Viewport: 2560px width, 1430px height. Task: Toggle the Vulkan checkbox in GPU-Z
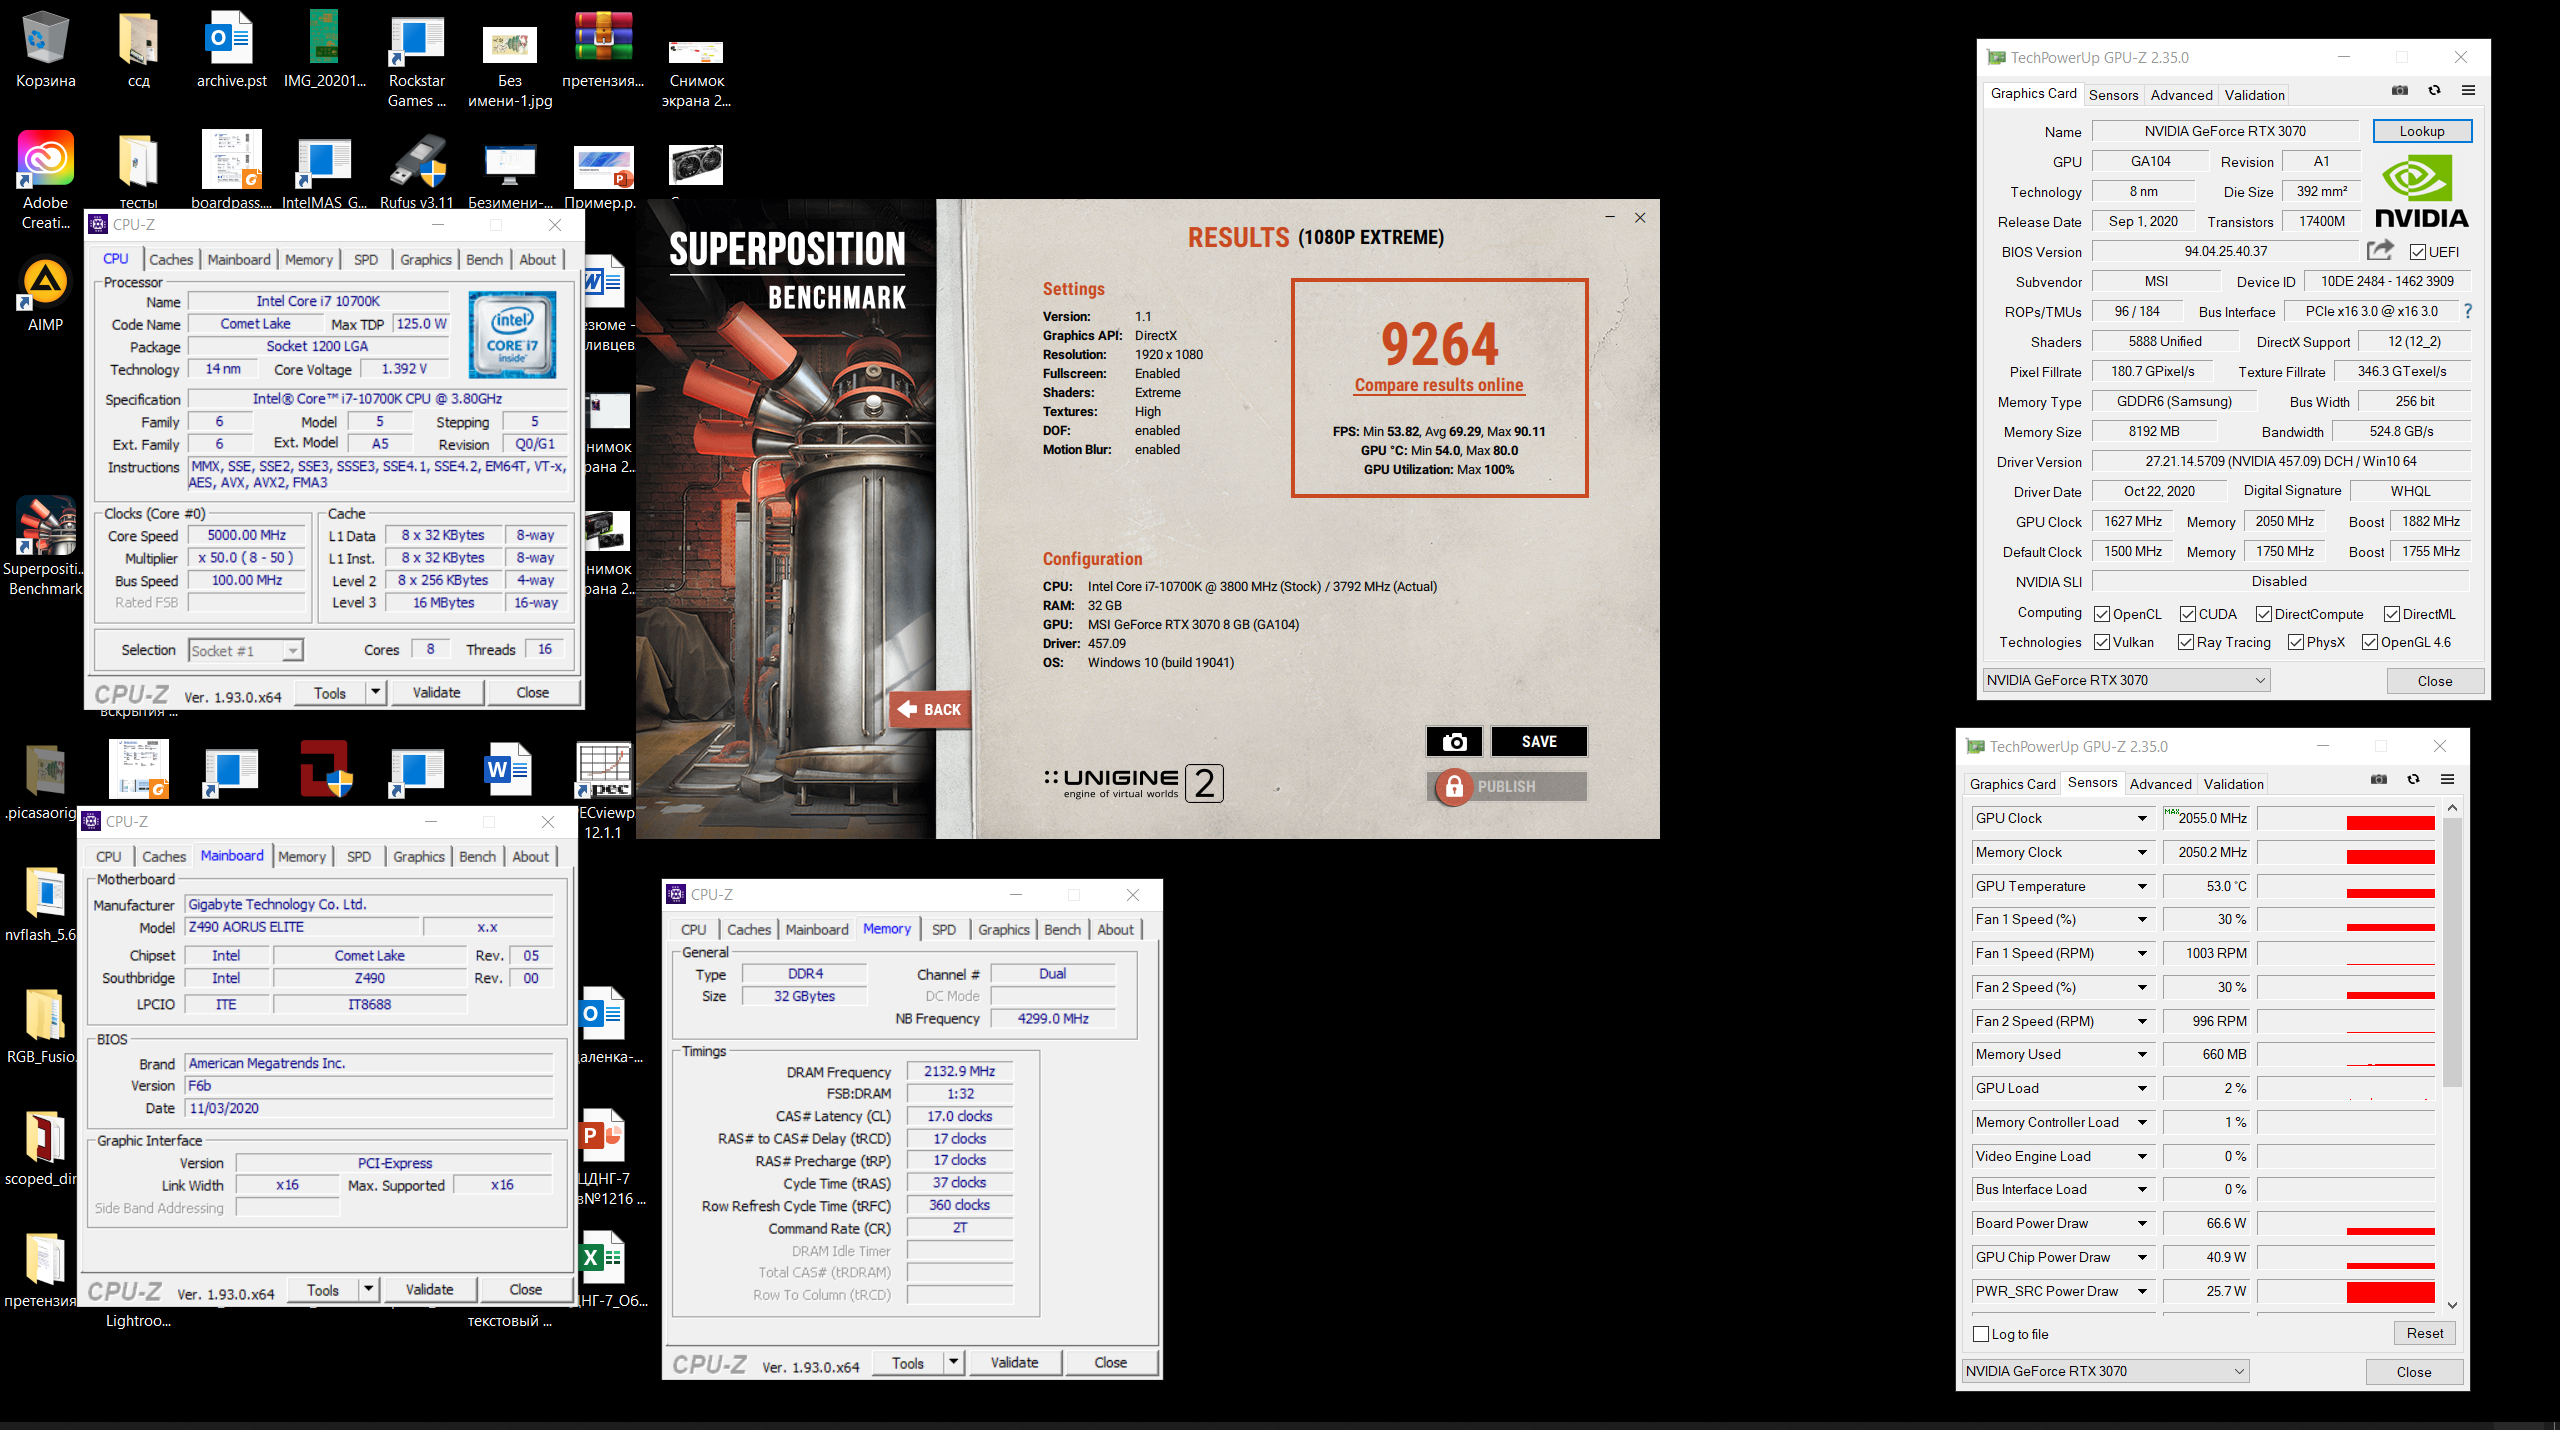coord(2102,642)
